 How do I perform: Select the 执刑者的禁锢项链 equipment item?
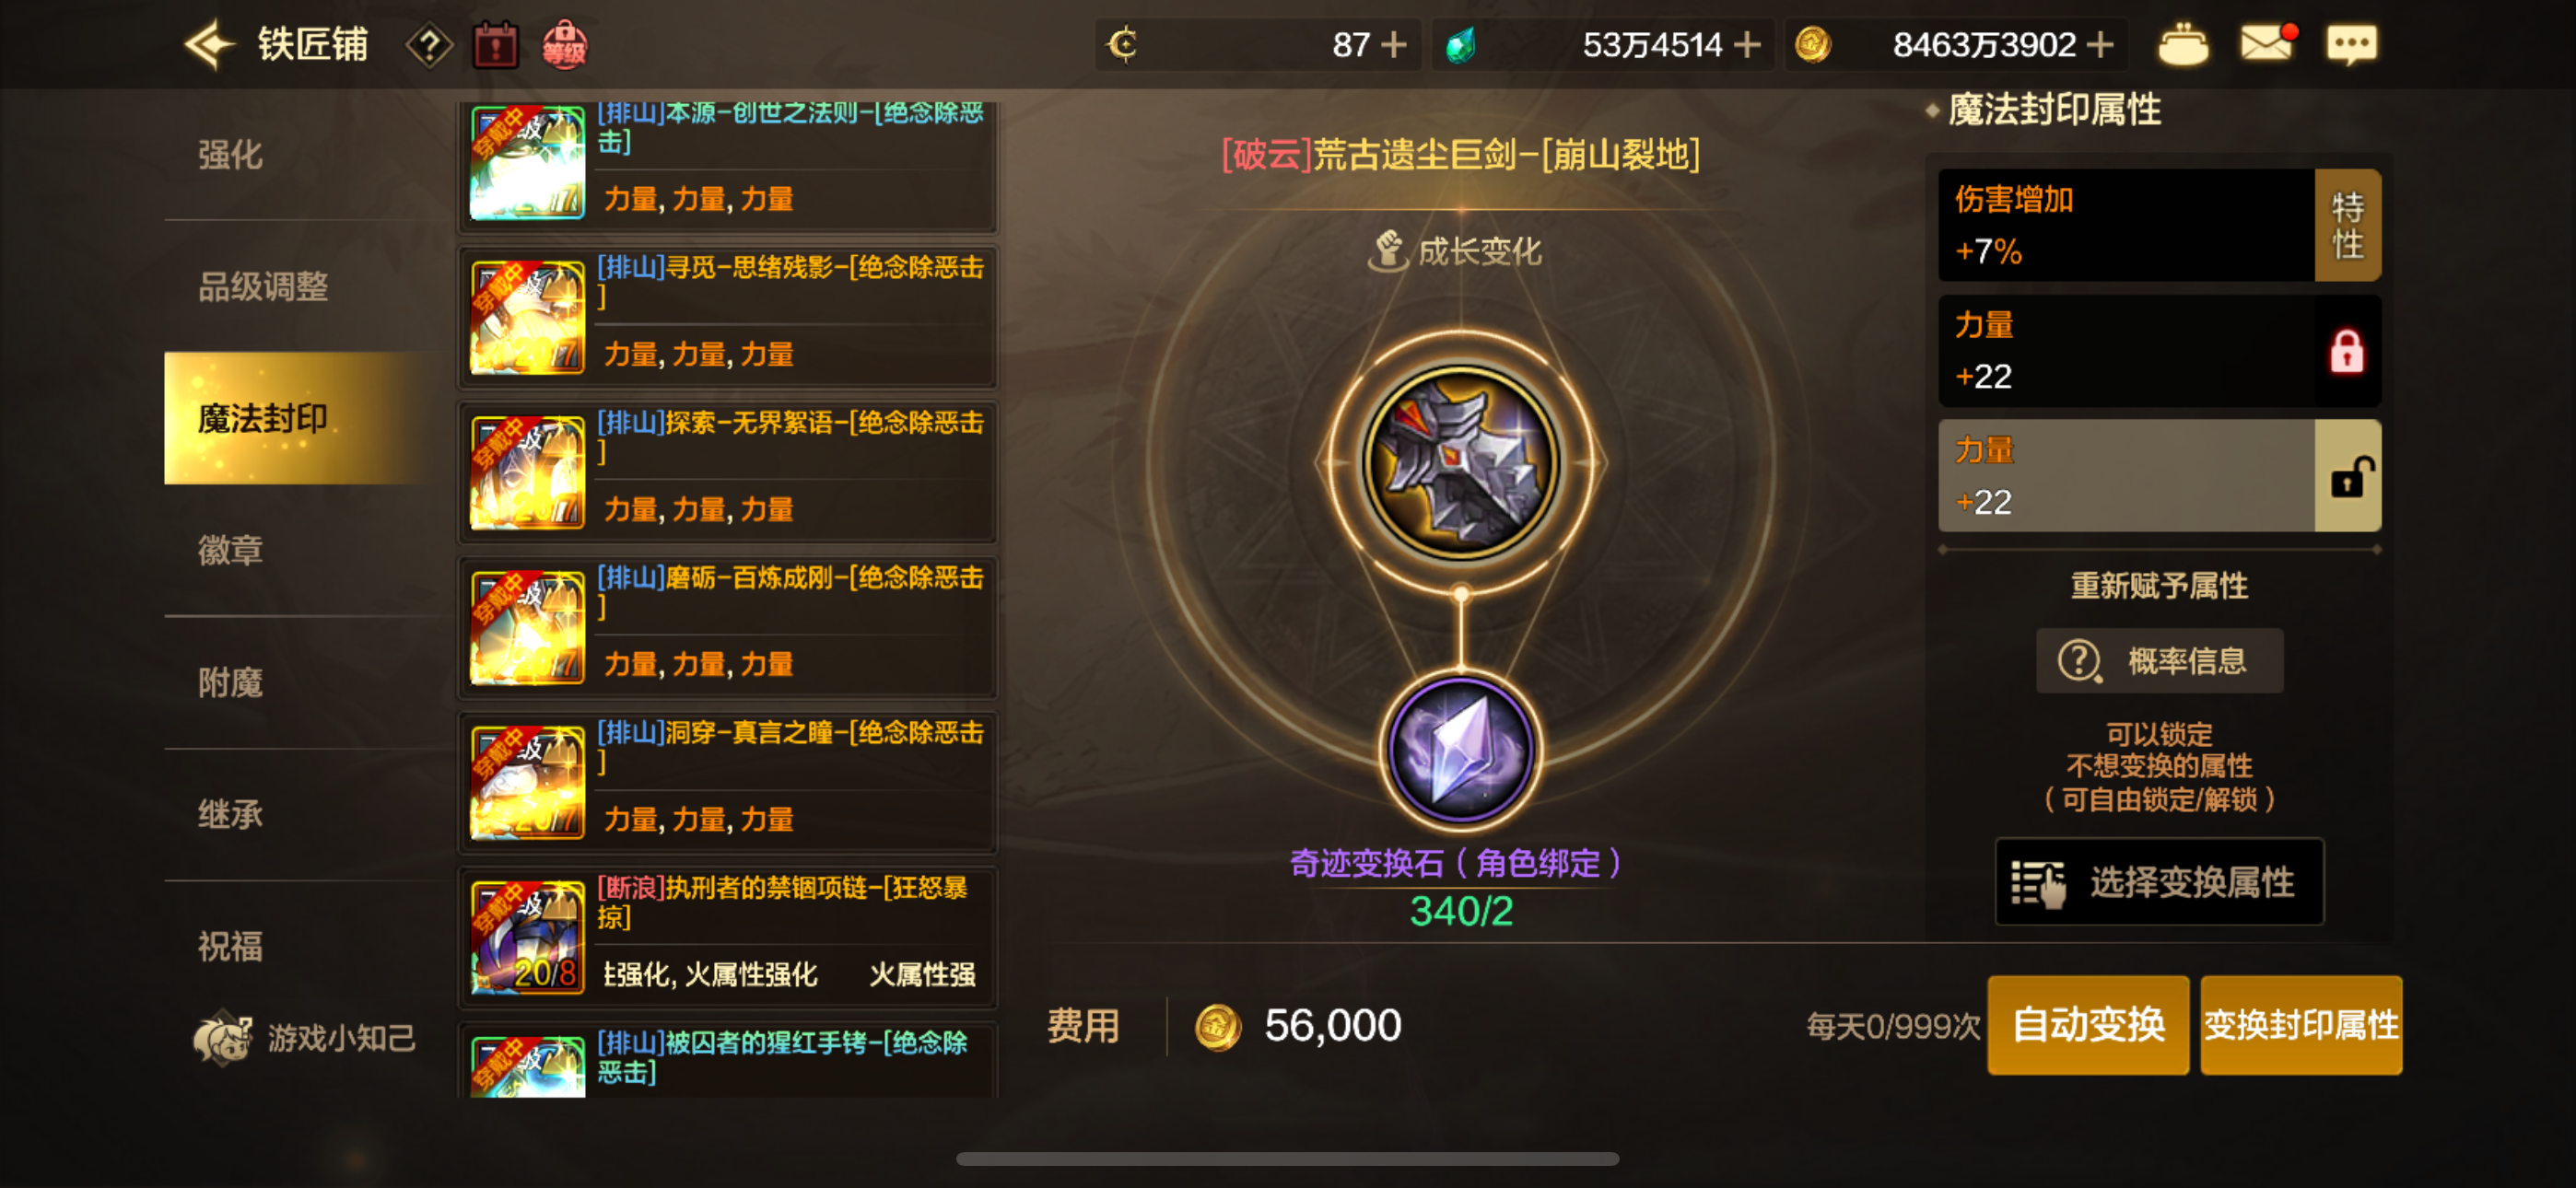tap(728, 937)
